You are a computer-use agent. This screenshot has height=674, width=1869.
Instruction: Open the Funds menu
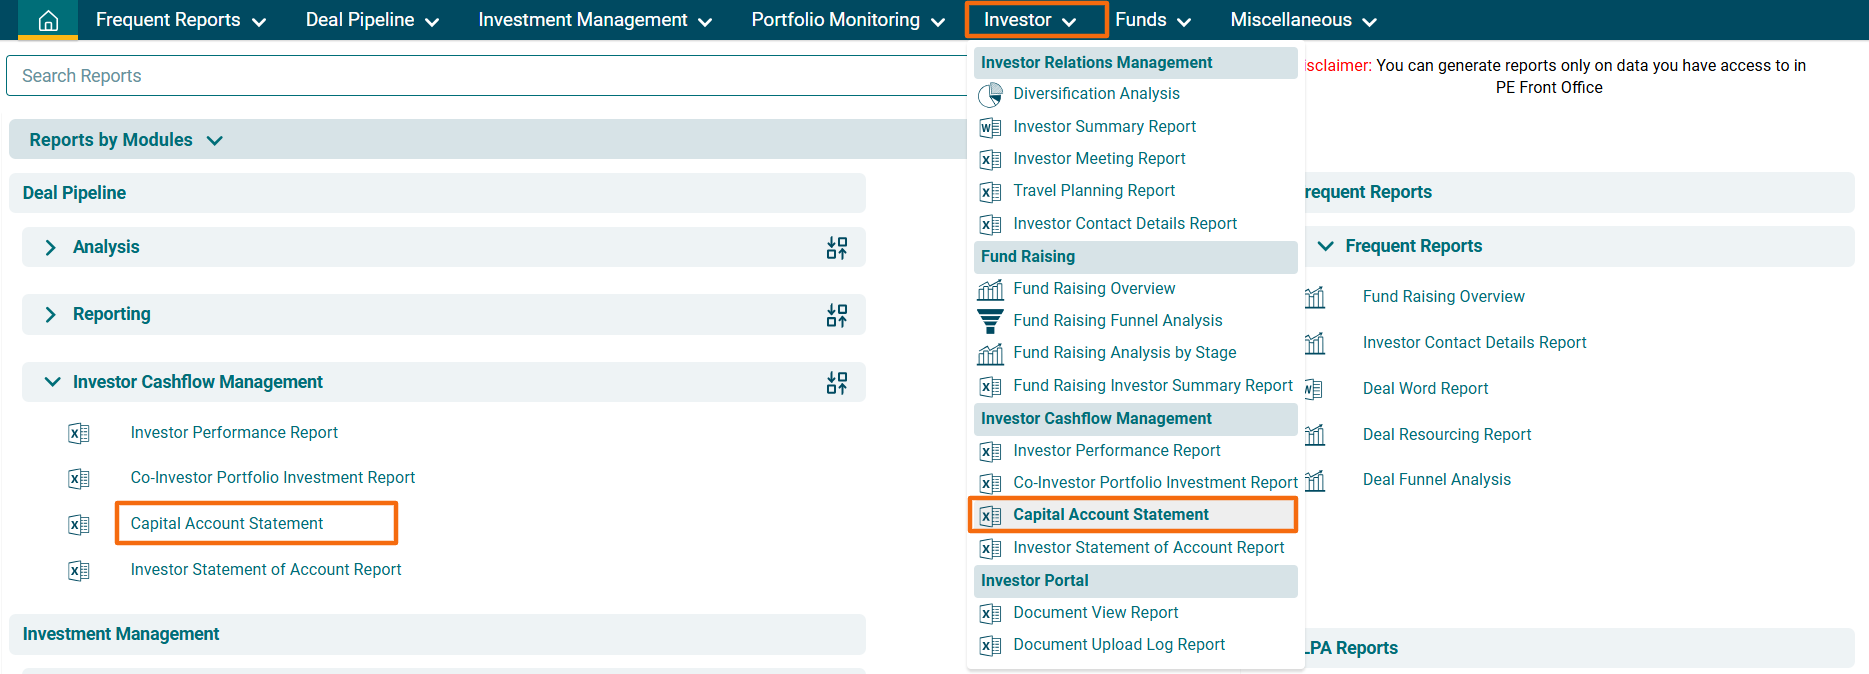click(1152, 20)
